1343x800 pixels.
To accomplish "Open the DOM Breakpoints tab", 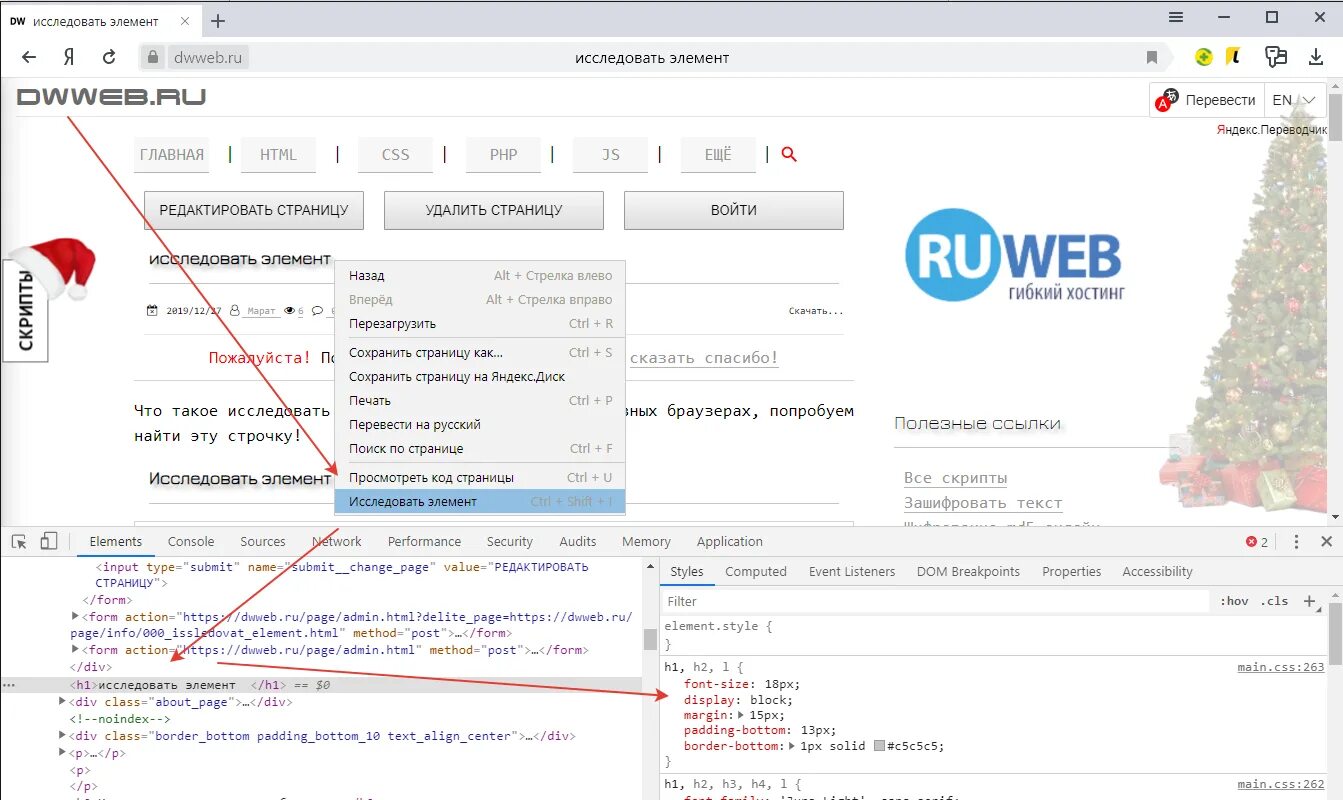I will pos(968,571).
